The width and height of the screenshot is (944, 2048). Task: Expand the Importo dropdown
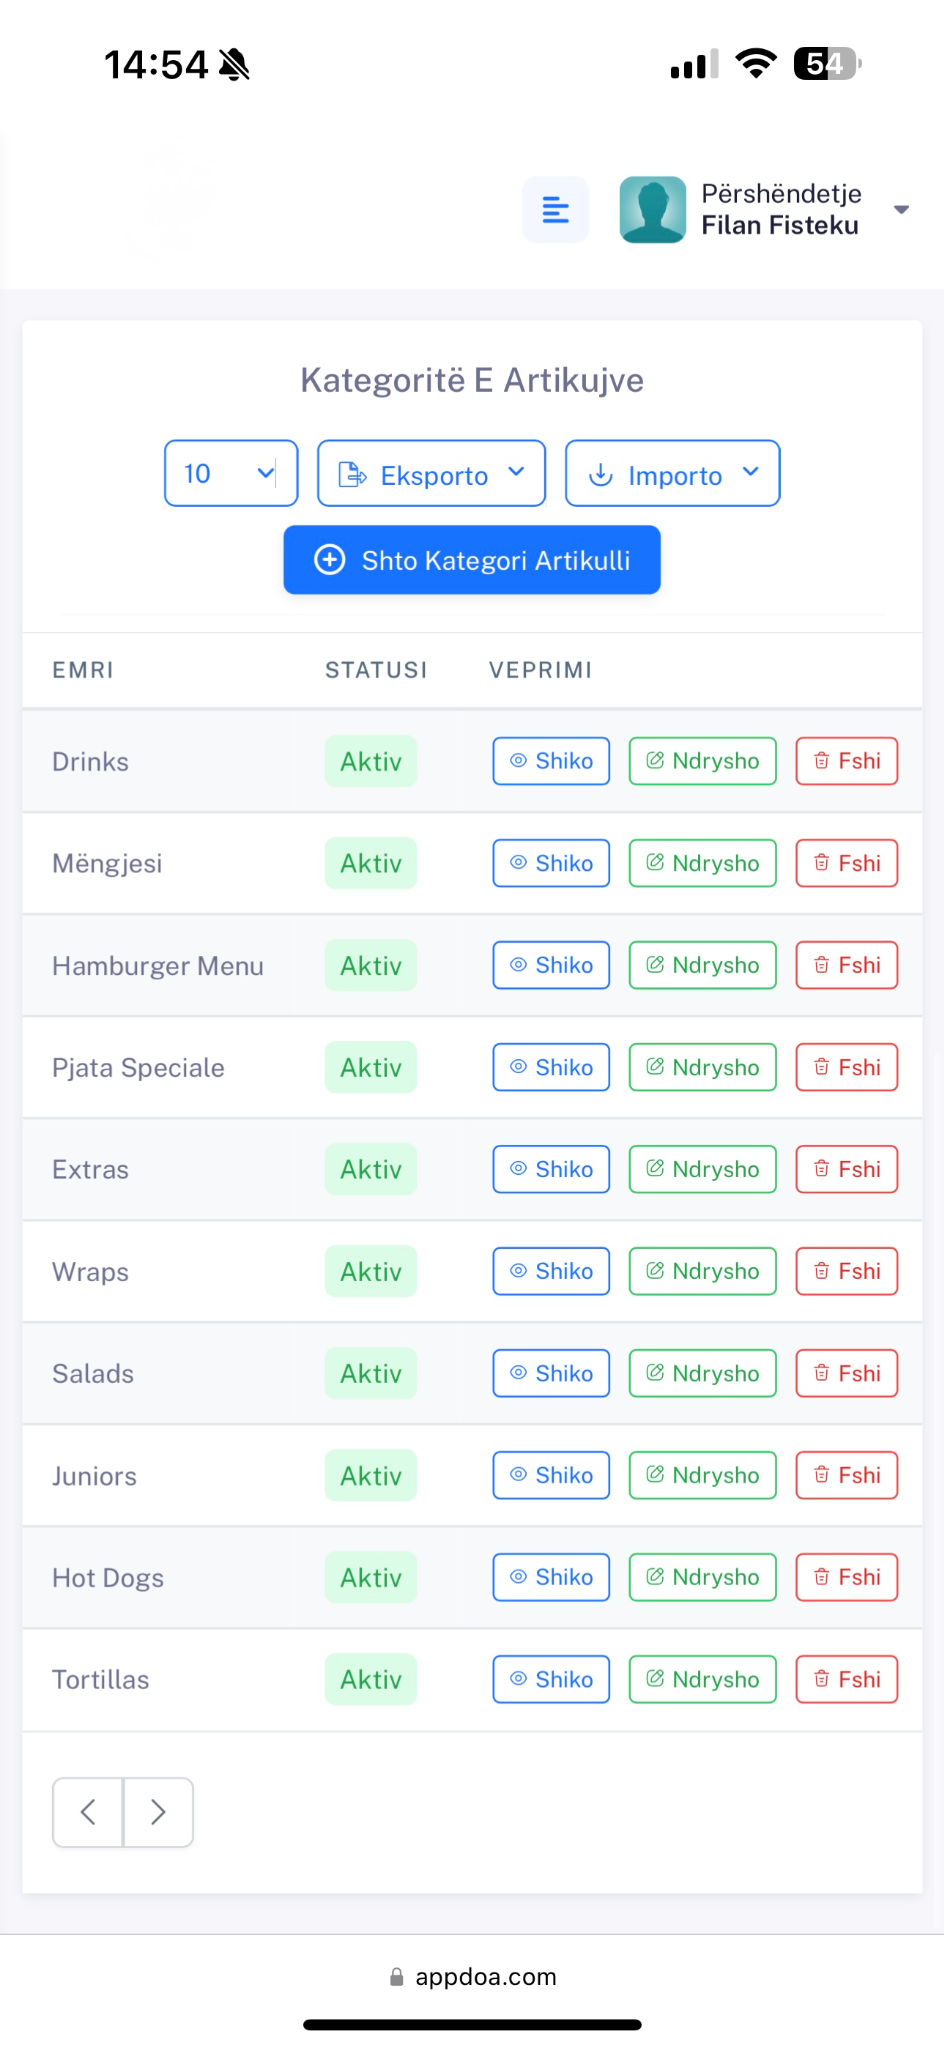[x=672, y=473]
